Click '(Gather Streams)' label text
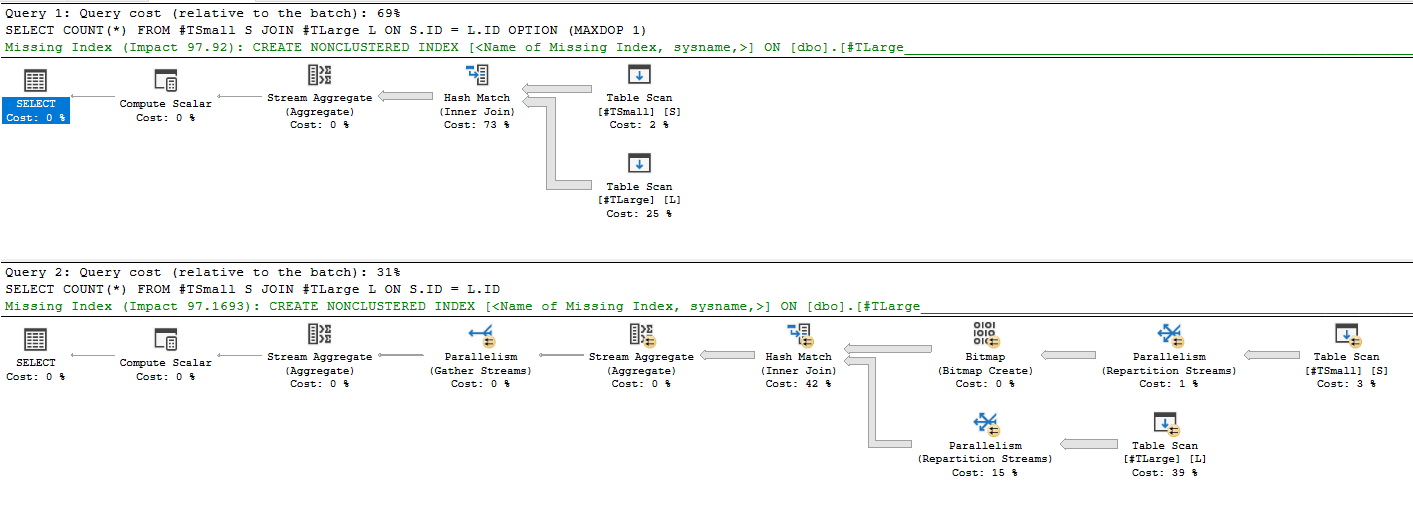The height and width of the screenshot is (509, 1413). pos(481,371)
